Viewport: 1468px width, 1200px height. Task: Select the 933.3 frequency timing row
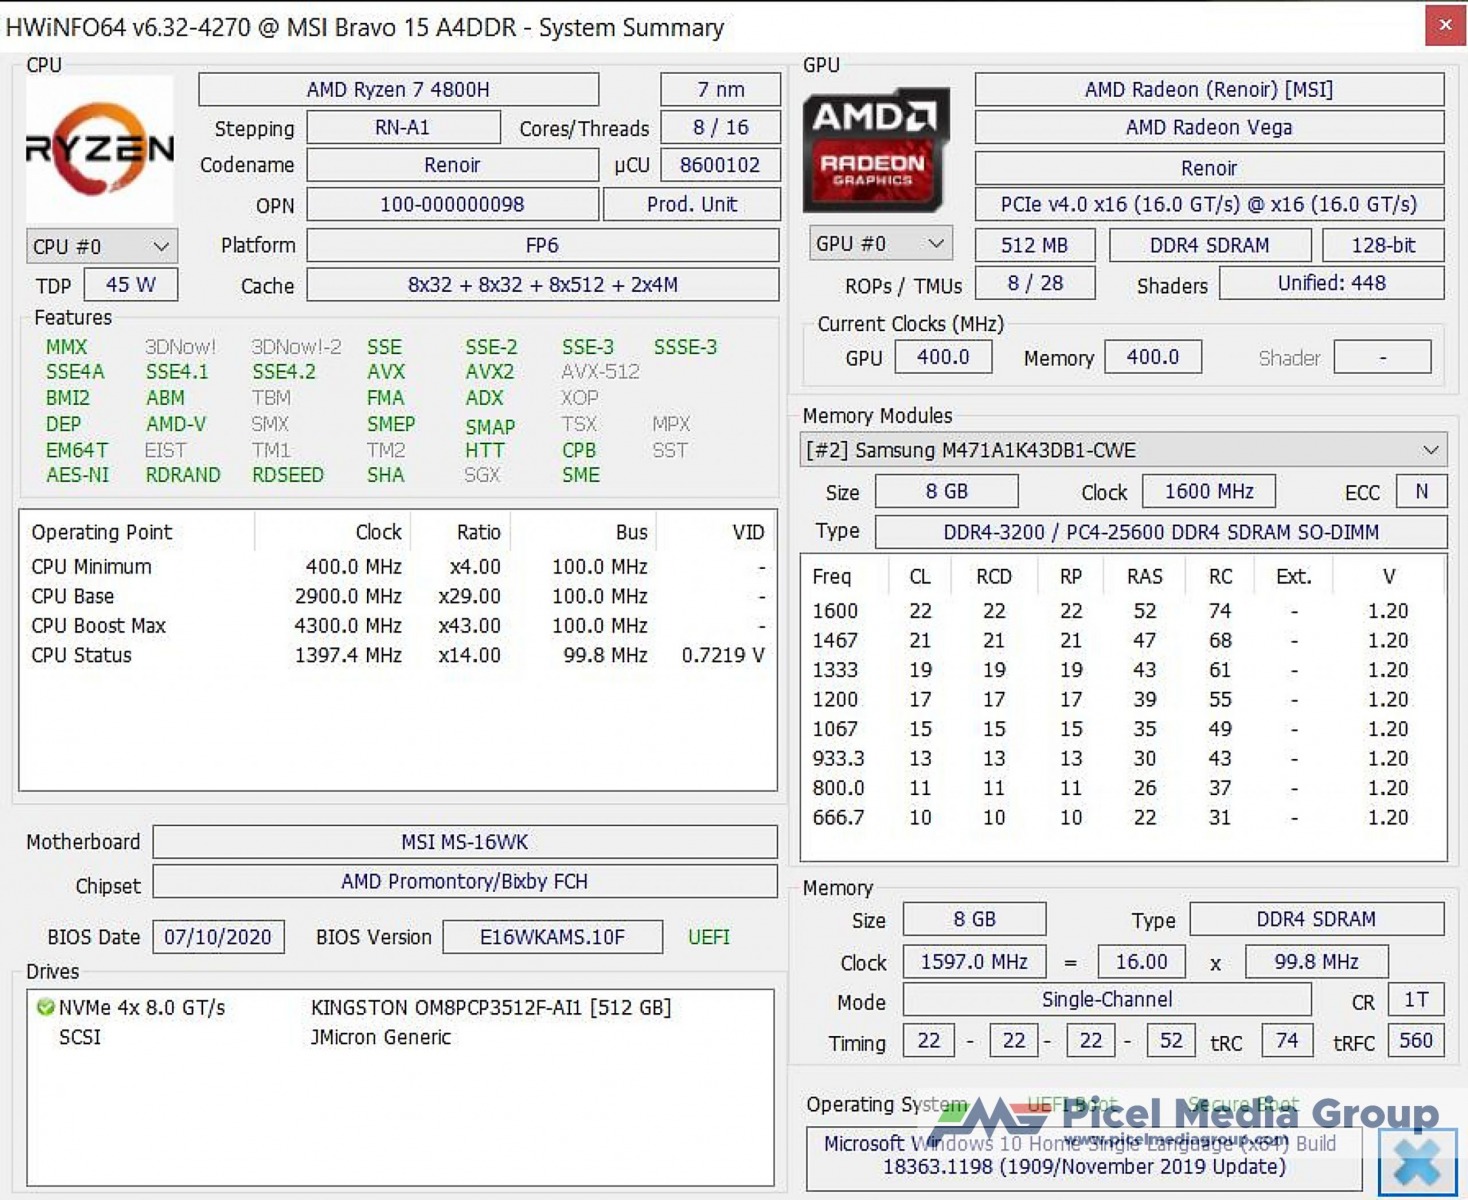pyautogui.click(x=1123, y=758)
